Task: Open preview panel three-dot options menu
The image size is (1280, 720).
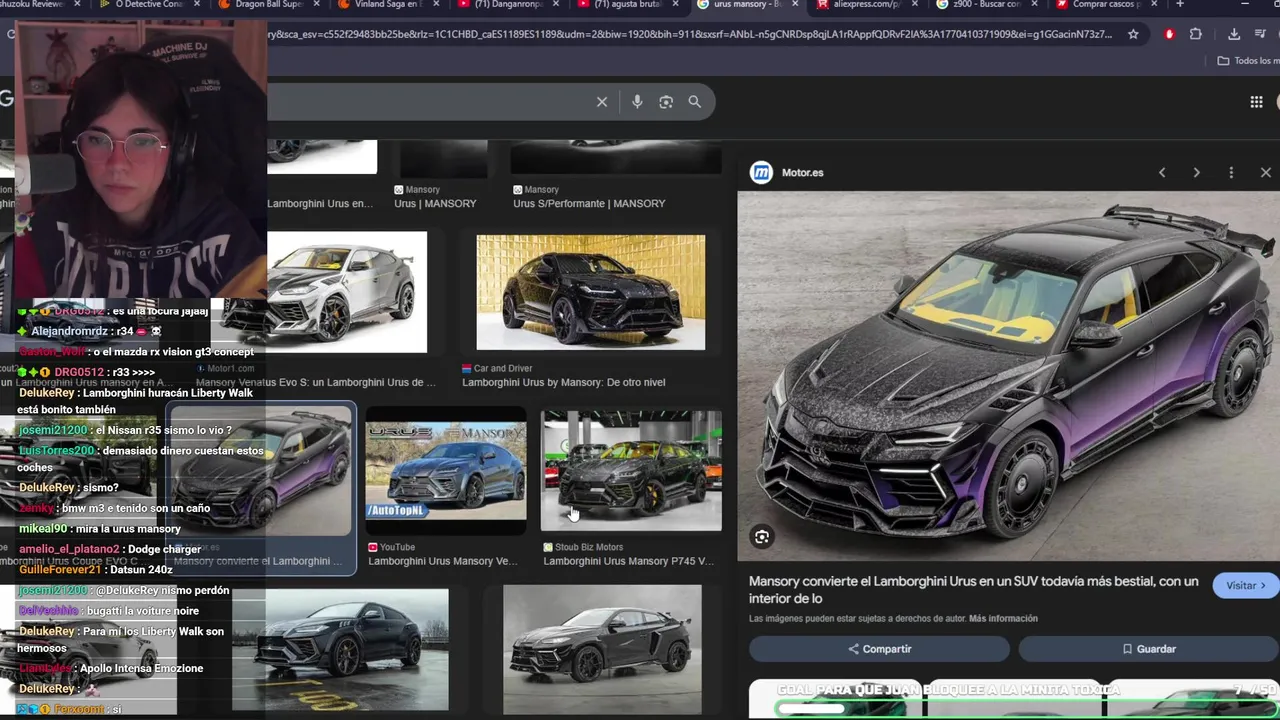Action: tap(1231, 173)
